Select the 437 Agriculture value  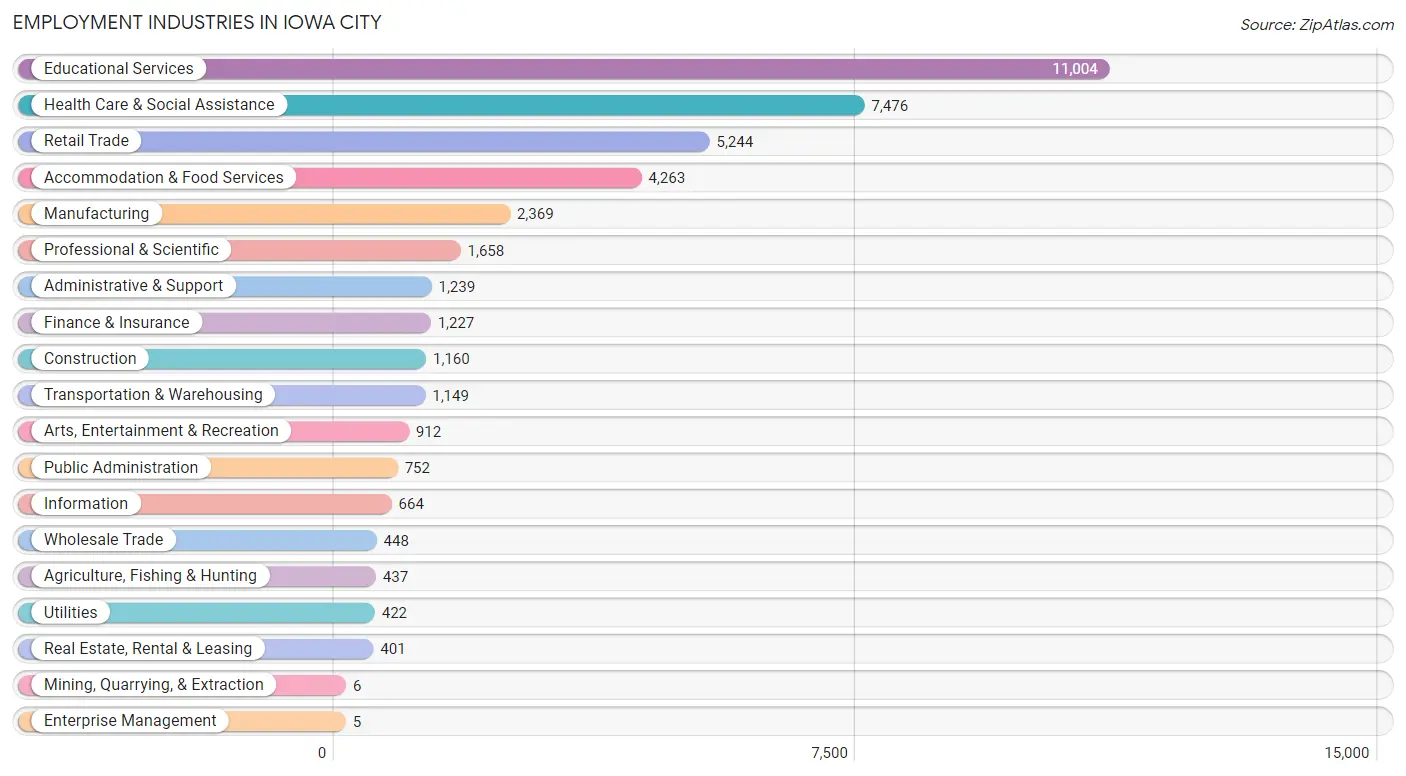tap(395, 576)
